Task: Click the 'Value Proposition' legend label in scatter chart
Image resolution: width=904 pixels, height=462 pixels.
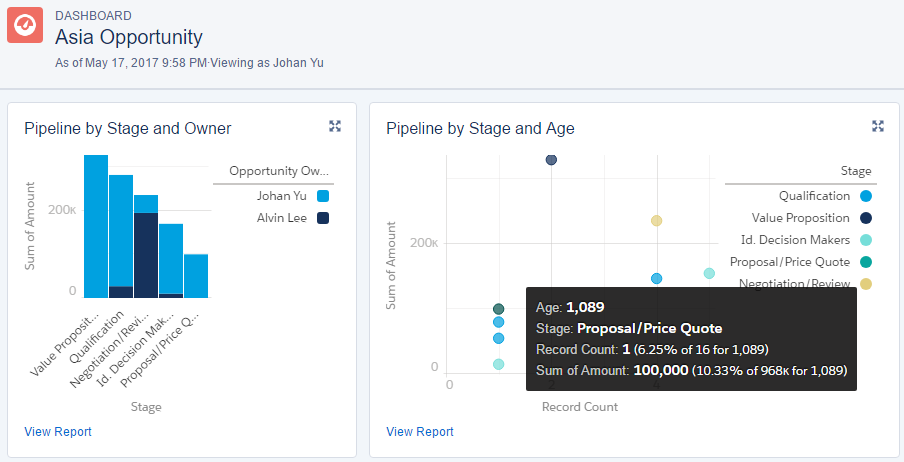Action: (x=800, y=218)
